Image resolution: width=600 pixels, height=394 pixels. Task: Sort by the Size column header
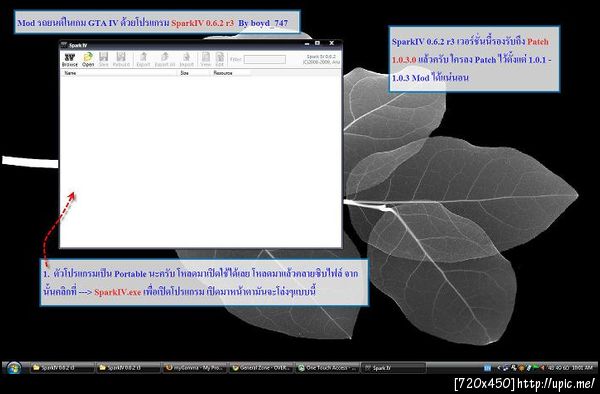tap(194, 73)
